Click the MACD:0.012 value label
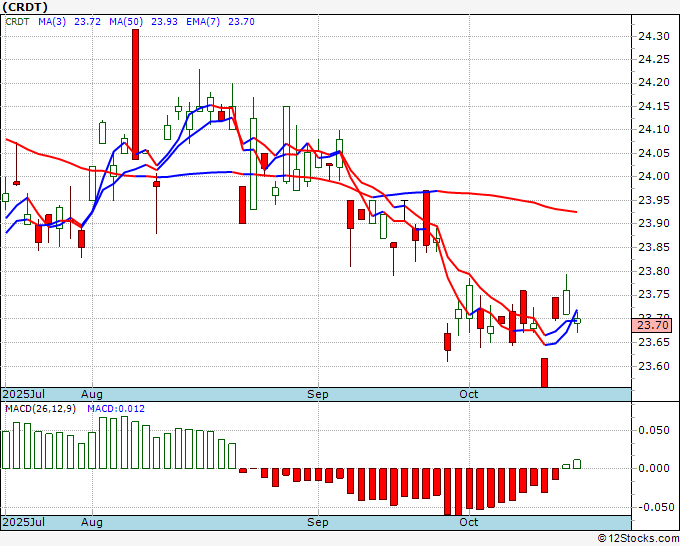Image resolution: width=680 pixels, height=546 pixels. click(116, 409)
